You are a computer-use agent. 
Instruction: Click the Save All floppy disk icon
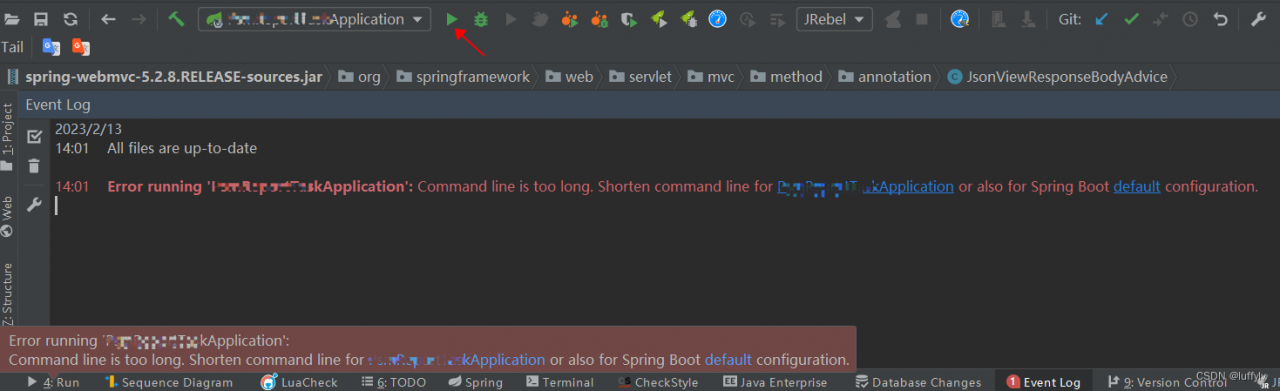tap(41, 18)
